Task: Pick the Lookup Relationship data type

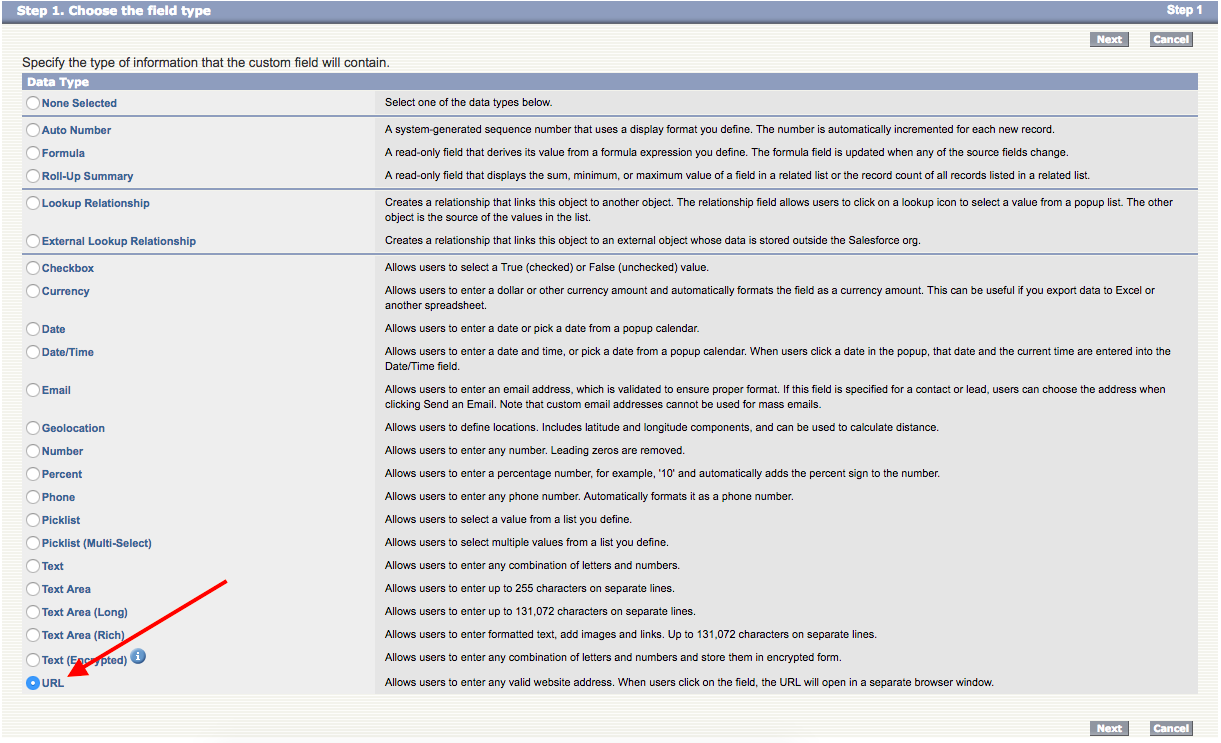Action: coord(34,203)
